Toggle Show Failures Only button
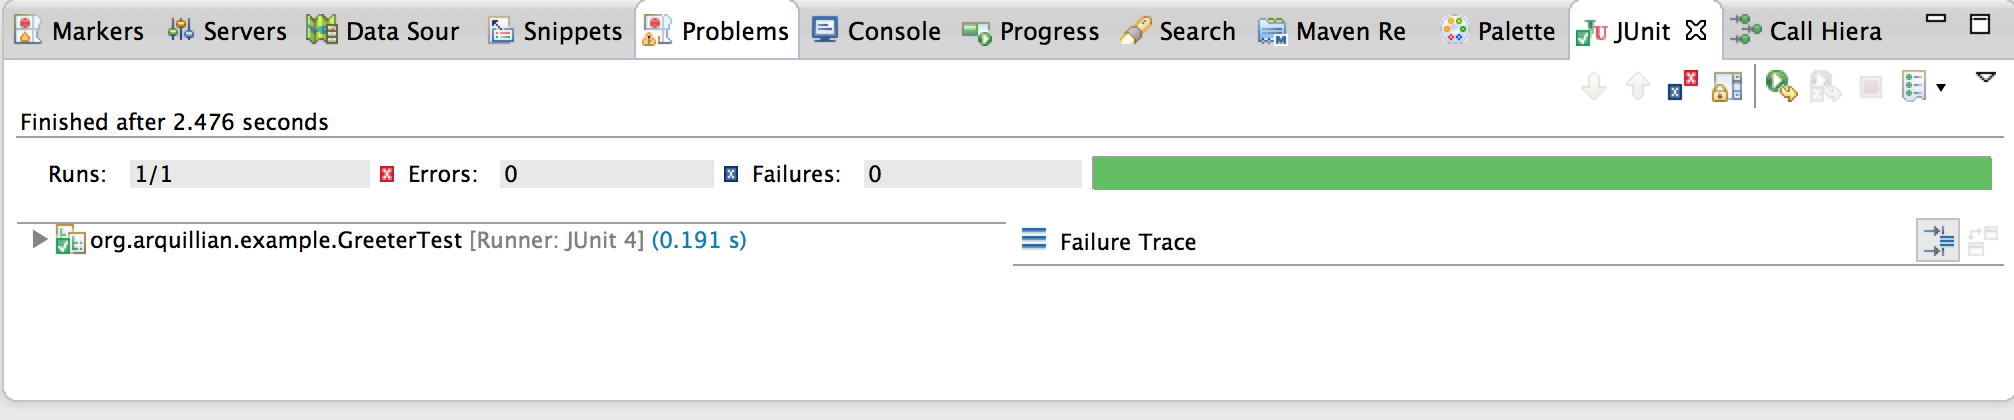The image size is (2014, 420). point(1683,86)
